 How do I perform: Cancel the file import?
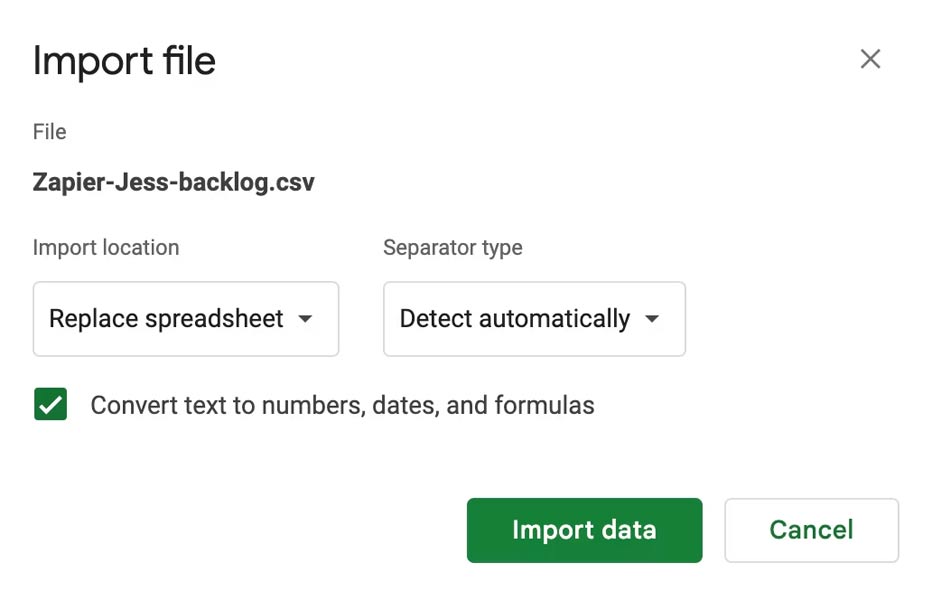coord(811,530)
